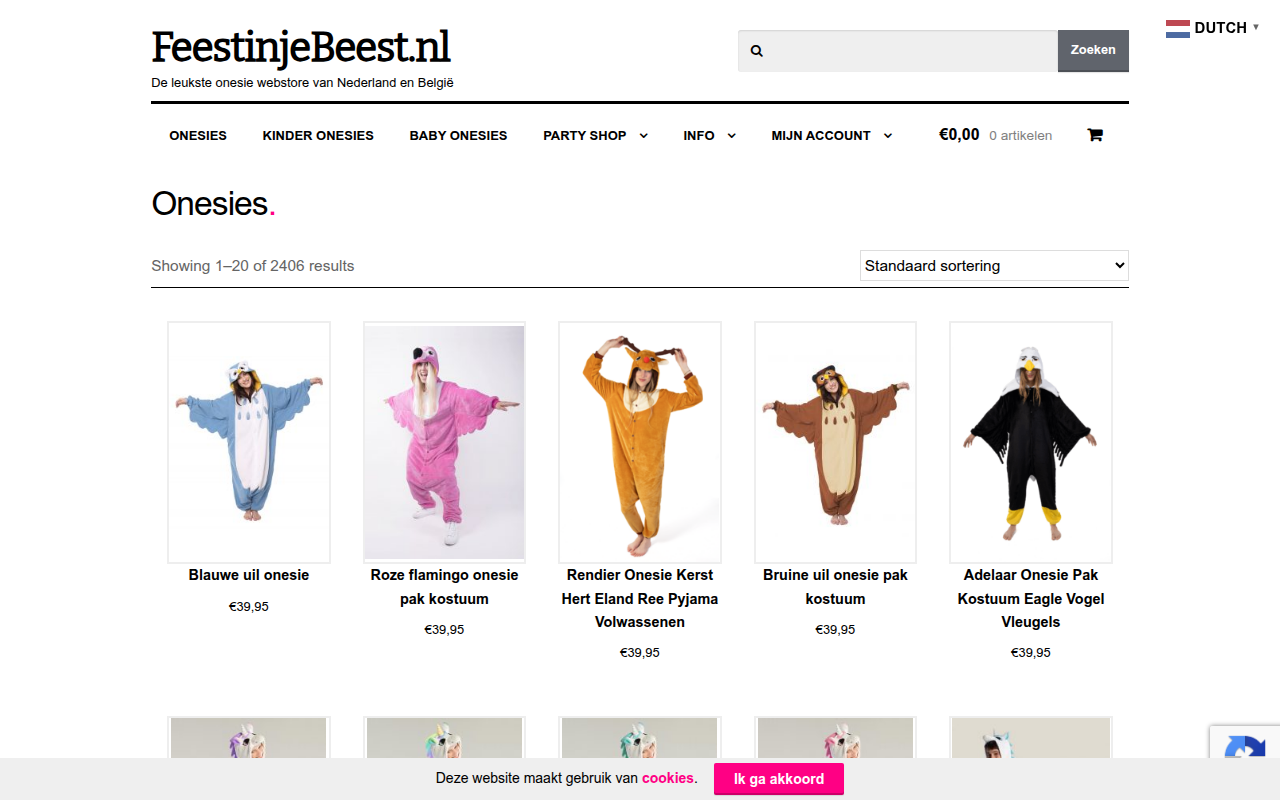Expand the Party Shop submenu arrow

point(643,136)
